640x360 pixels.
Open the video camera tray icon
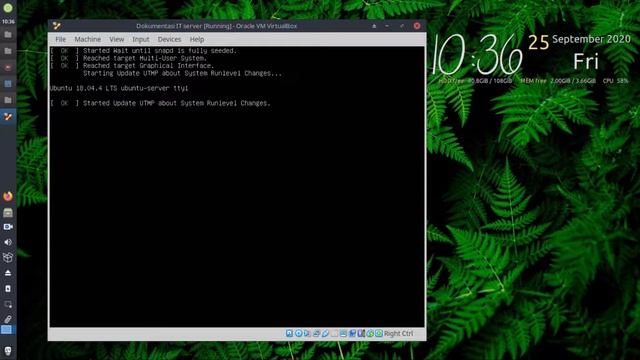tap(8, 227)
